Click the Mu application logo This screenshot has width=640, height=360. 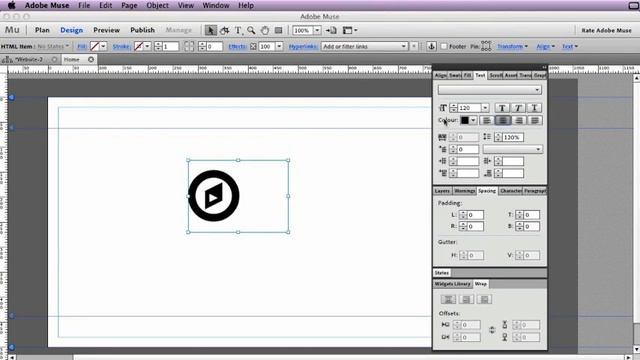(12, 30)
